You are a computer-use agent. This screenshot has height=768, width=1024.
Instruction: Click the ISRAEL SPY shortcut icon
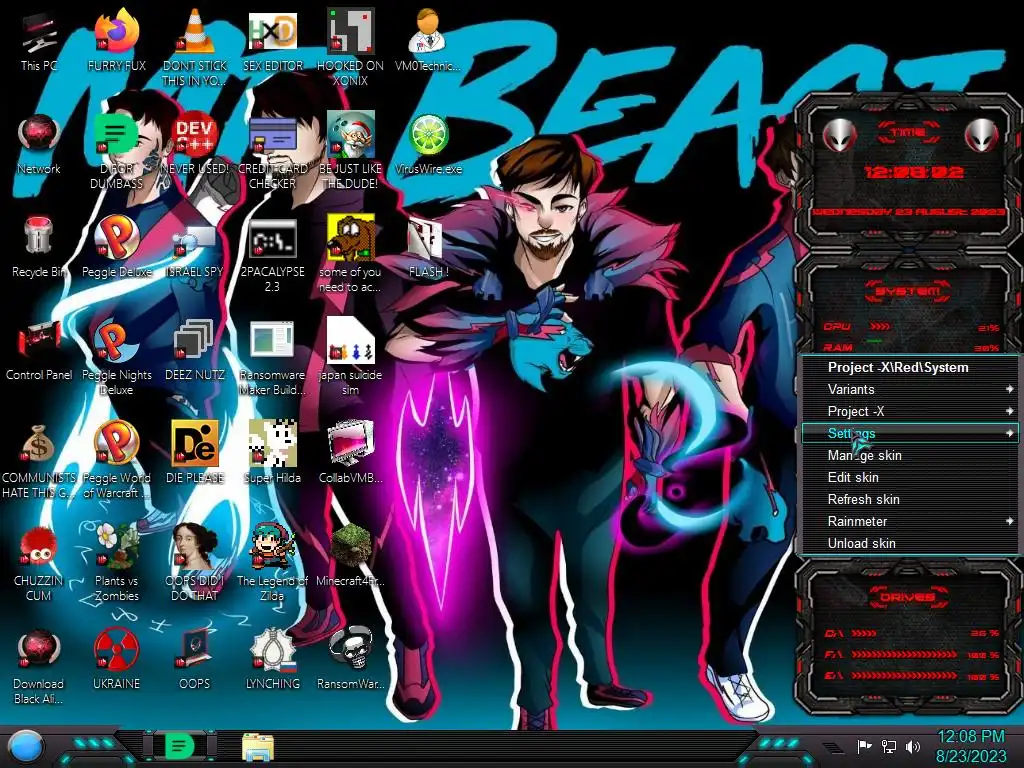195,240
